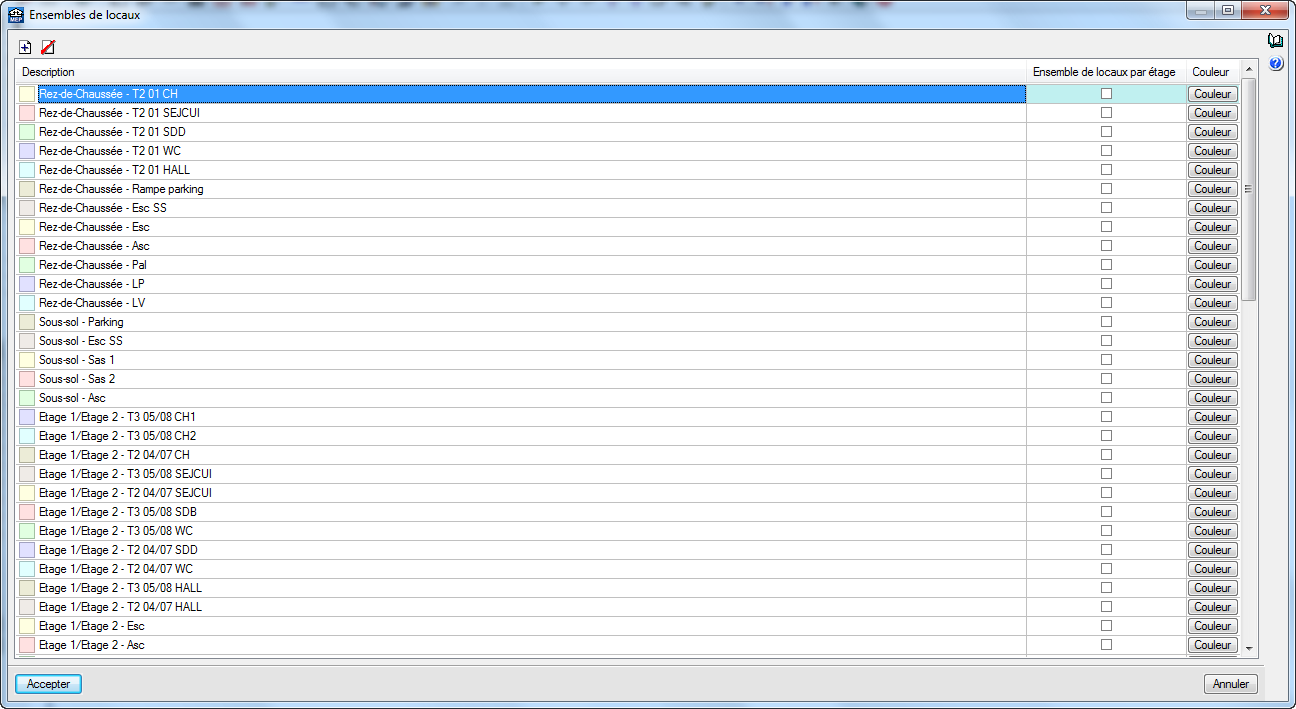Add a new room set entry

pyautogui.click(x=25, y=47)
